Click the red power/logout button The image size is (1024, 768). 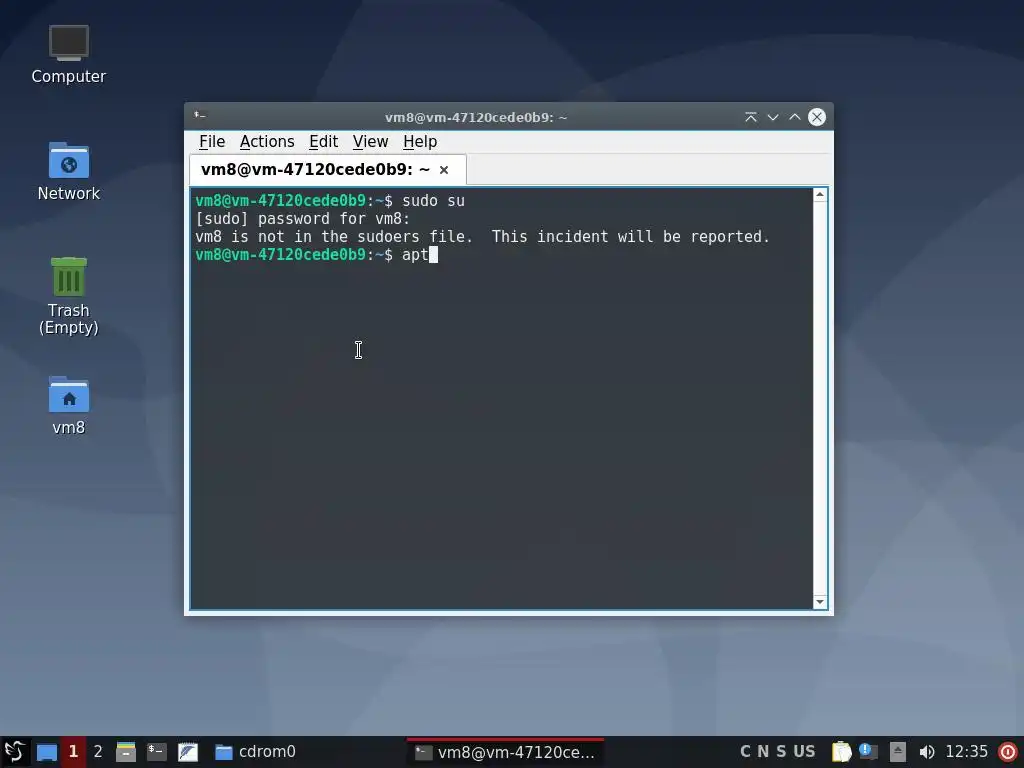click(x=1008, y=752)
